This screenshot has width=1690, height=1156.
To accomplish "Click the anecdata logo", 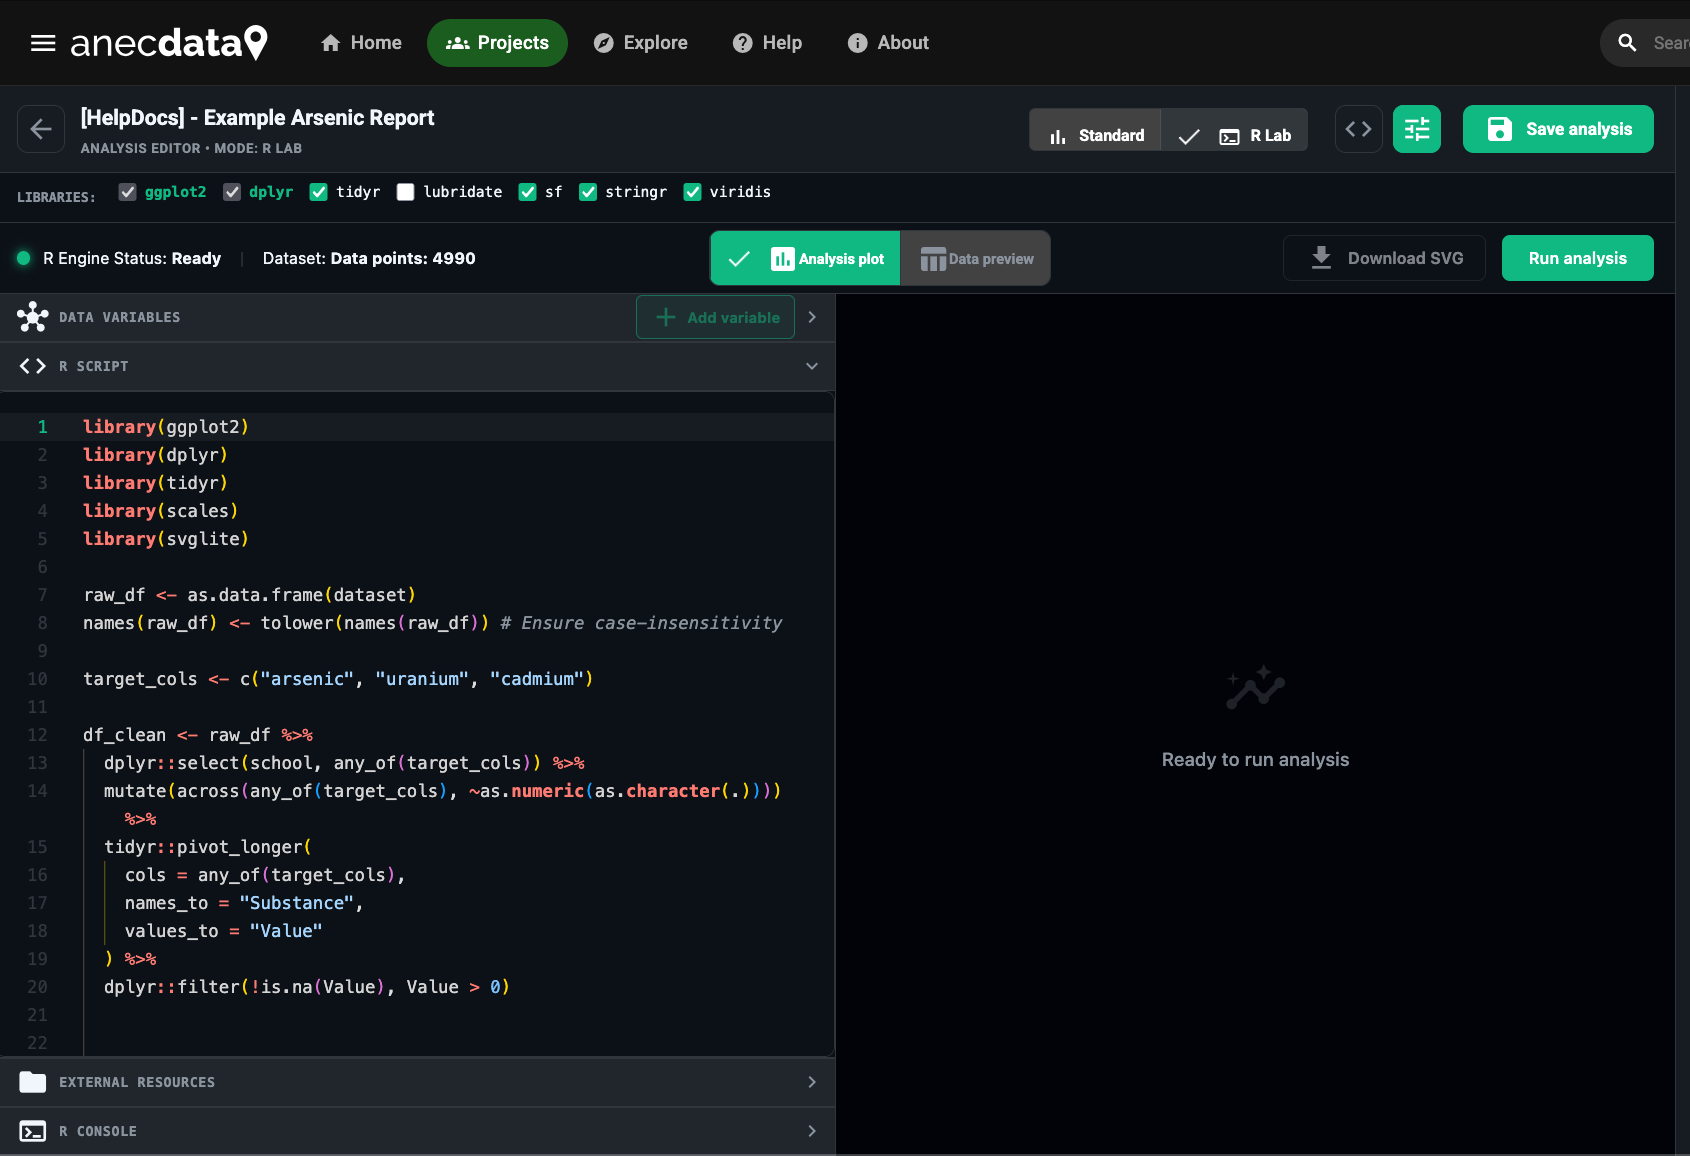I will point(168,43).
